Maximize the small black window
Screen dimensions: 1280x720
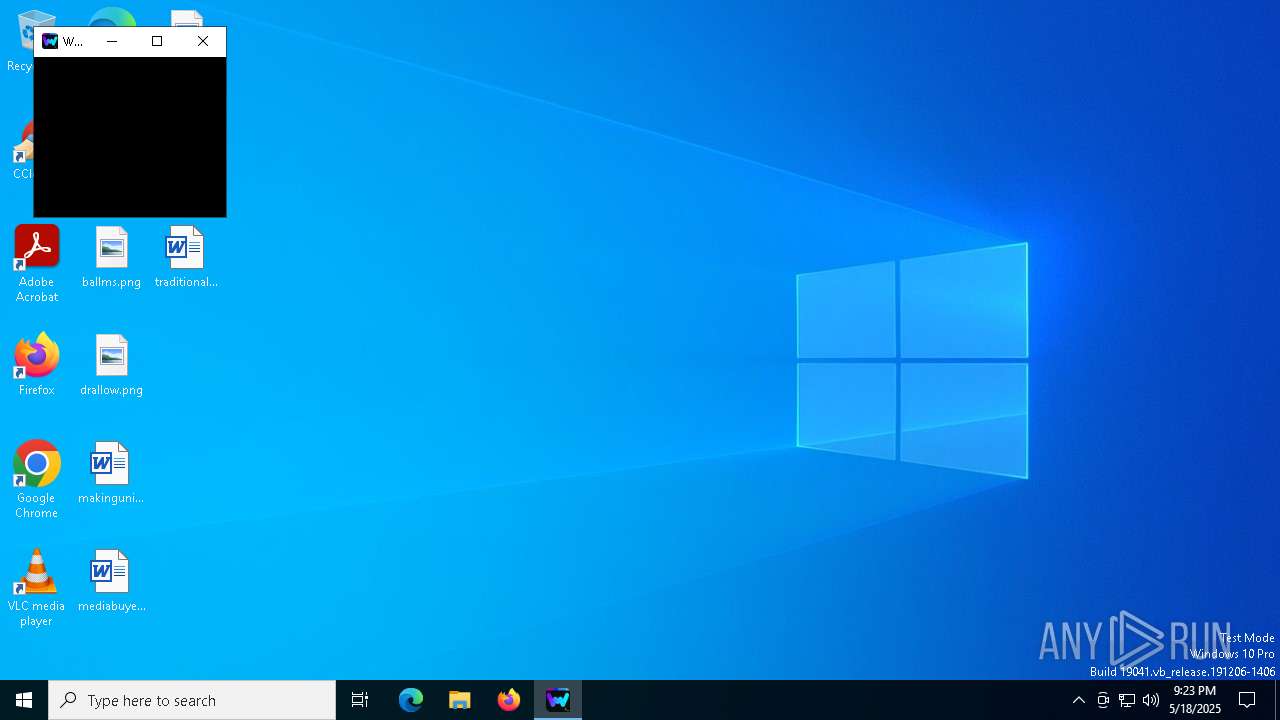tap(157, 41)
